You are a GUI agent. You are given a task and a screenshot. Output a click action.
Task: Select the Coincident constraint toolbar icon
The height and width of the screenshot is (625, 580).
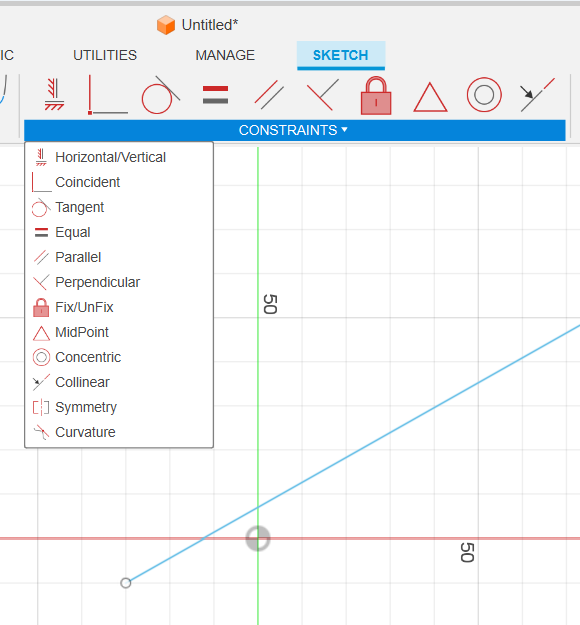(x=108, y=95)
